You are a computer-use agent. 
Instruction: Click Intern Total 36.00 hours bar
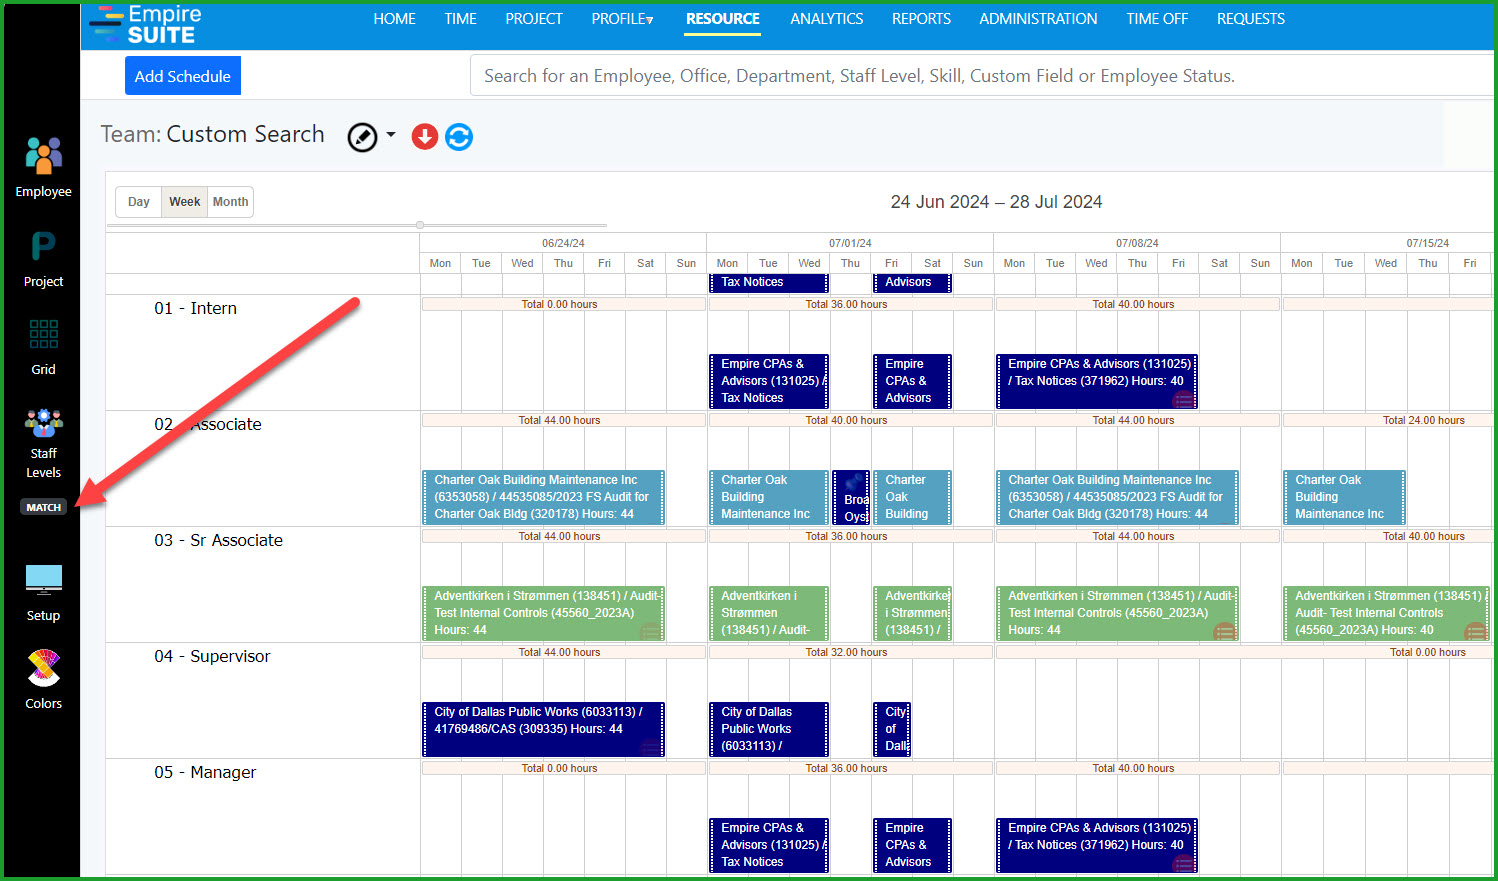[x=850, y=304]
